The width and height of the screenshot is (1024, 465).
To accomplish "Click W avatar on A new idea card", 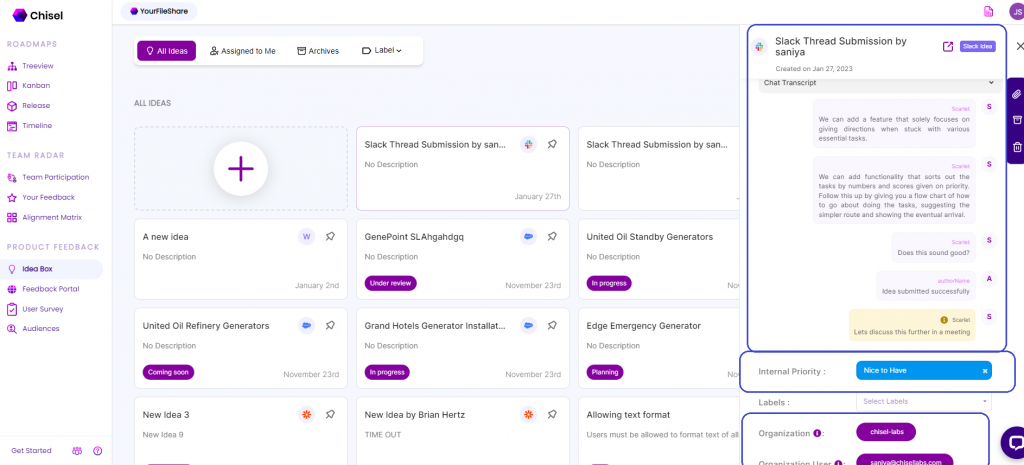I will (306, 236).
